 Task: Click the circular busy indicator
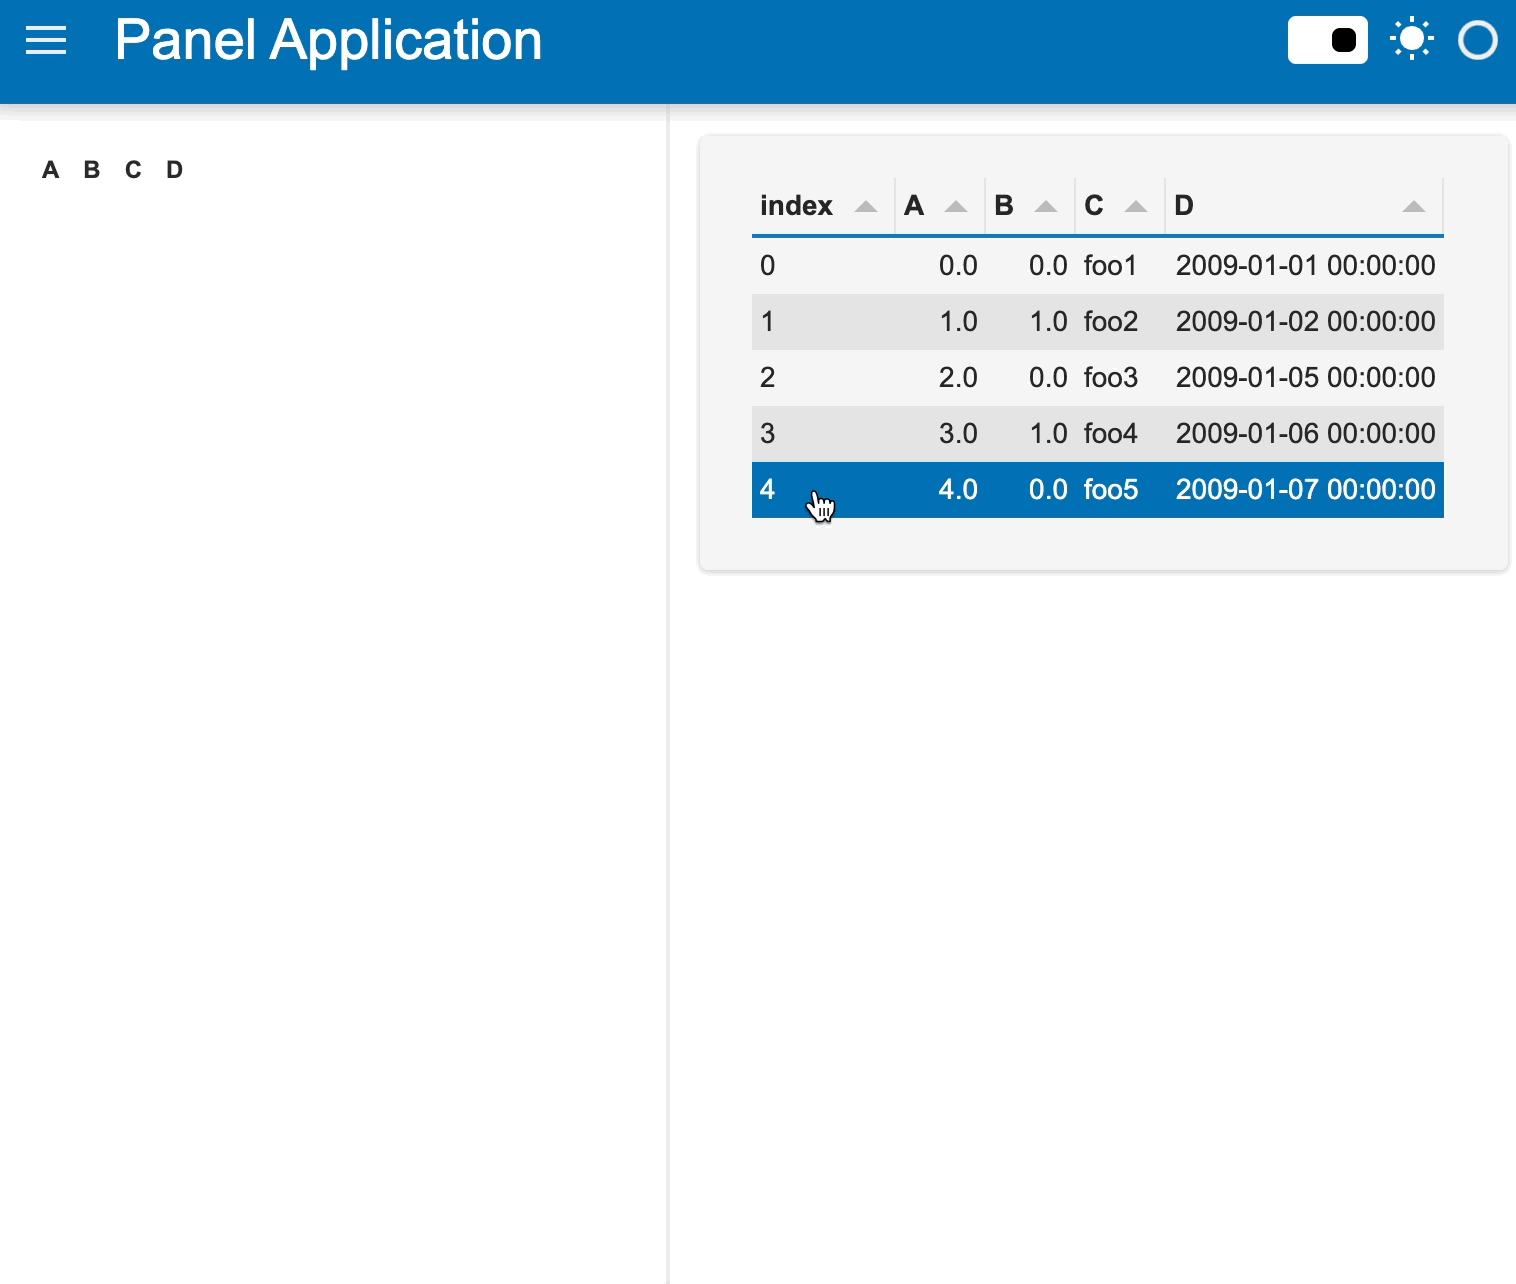click(1477, 40)
